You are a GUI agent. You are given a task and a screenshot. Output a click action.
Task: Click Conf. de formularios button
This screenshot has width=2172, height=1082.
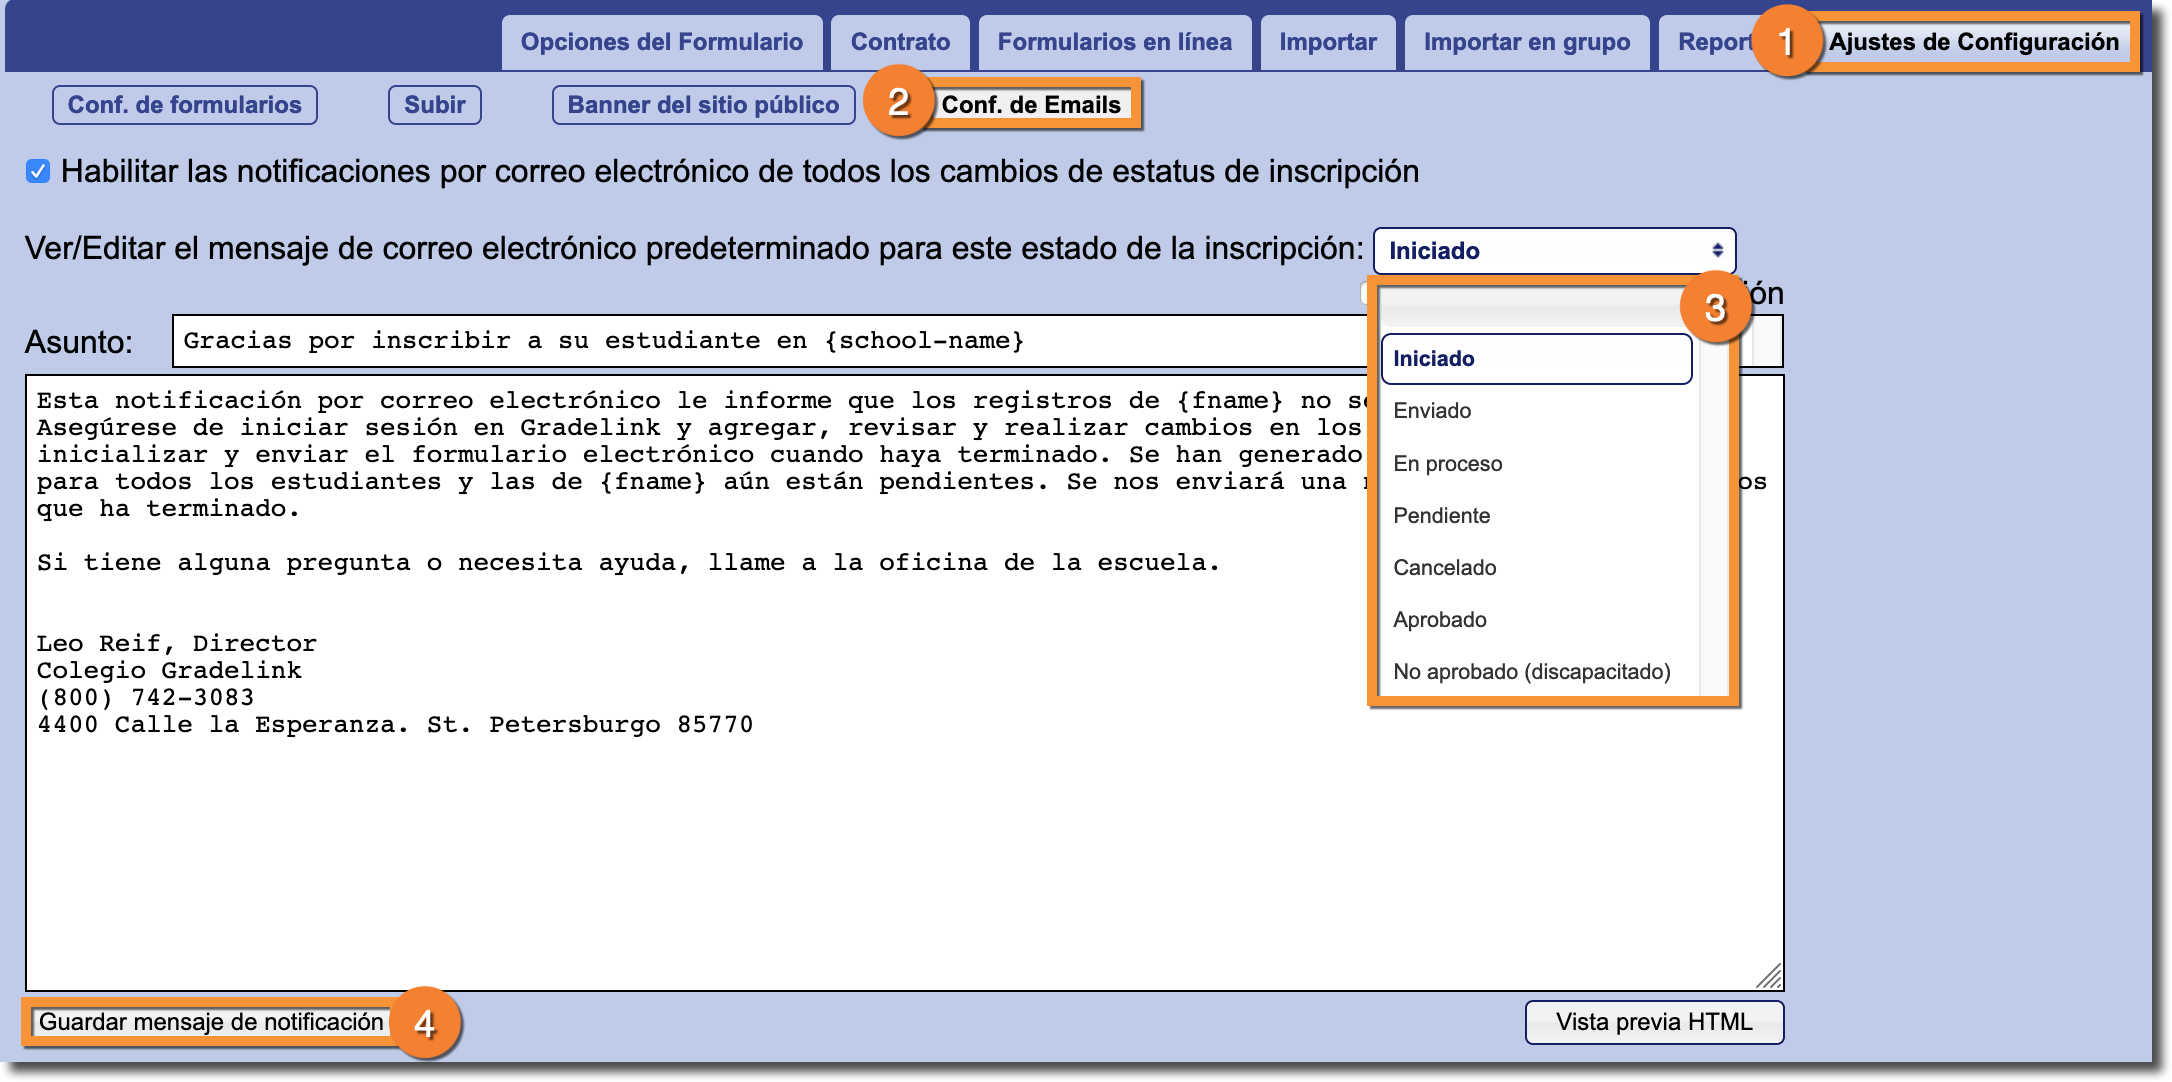185,105
